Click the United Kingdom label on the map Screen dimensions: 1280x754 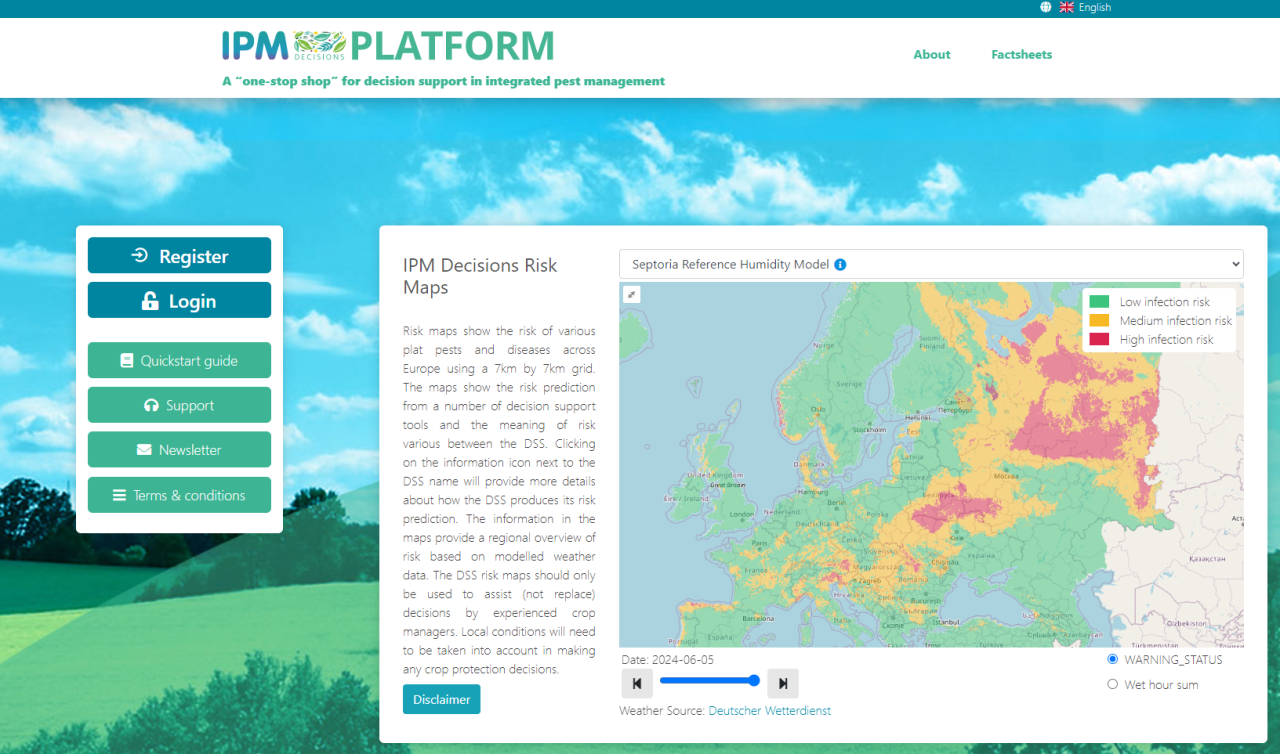click(x=715, y=475)
